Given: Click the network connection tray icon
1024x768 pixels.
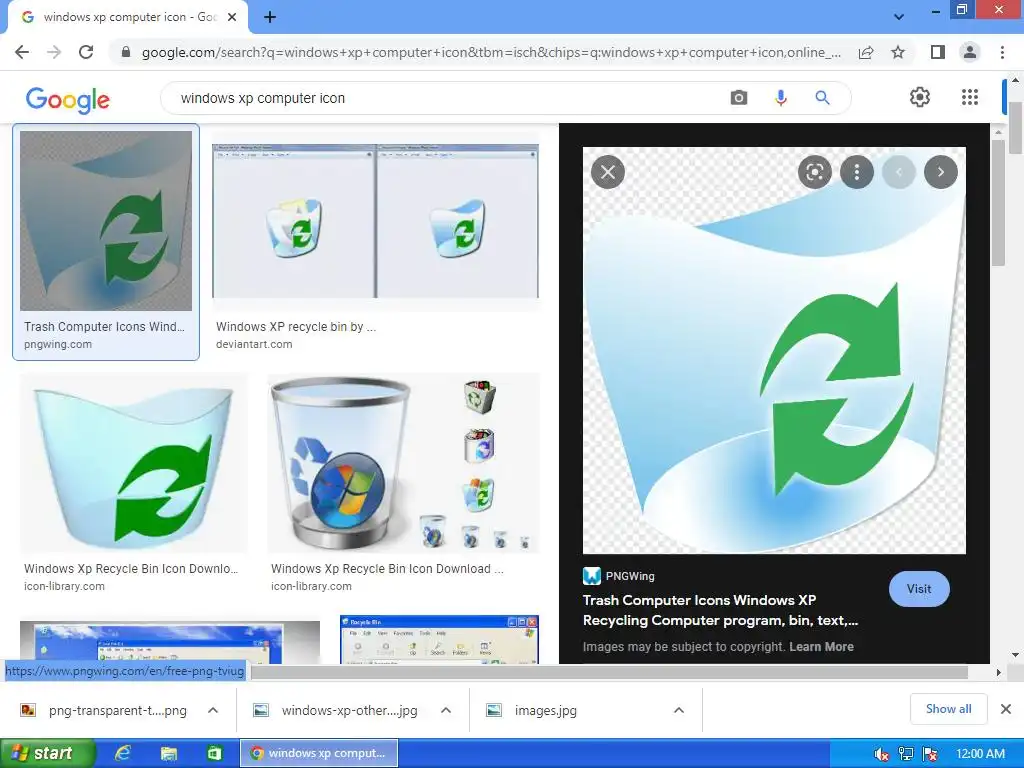Looking at the screenshot, I should (906, 754).
